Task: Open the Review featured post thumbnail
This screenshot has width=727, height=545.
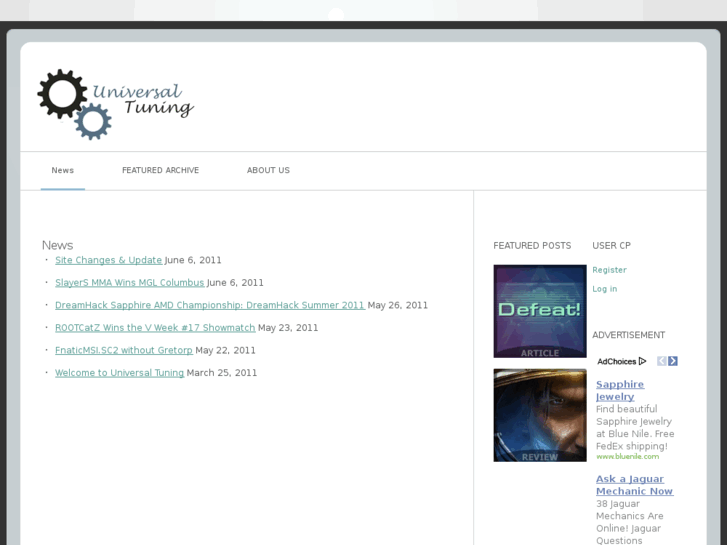Action: tap(540, 415)
